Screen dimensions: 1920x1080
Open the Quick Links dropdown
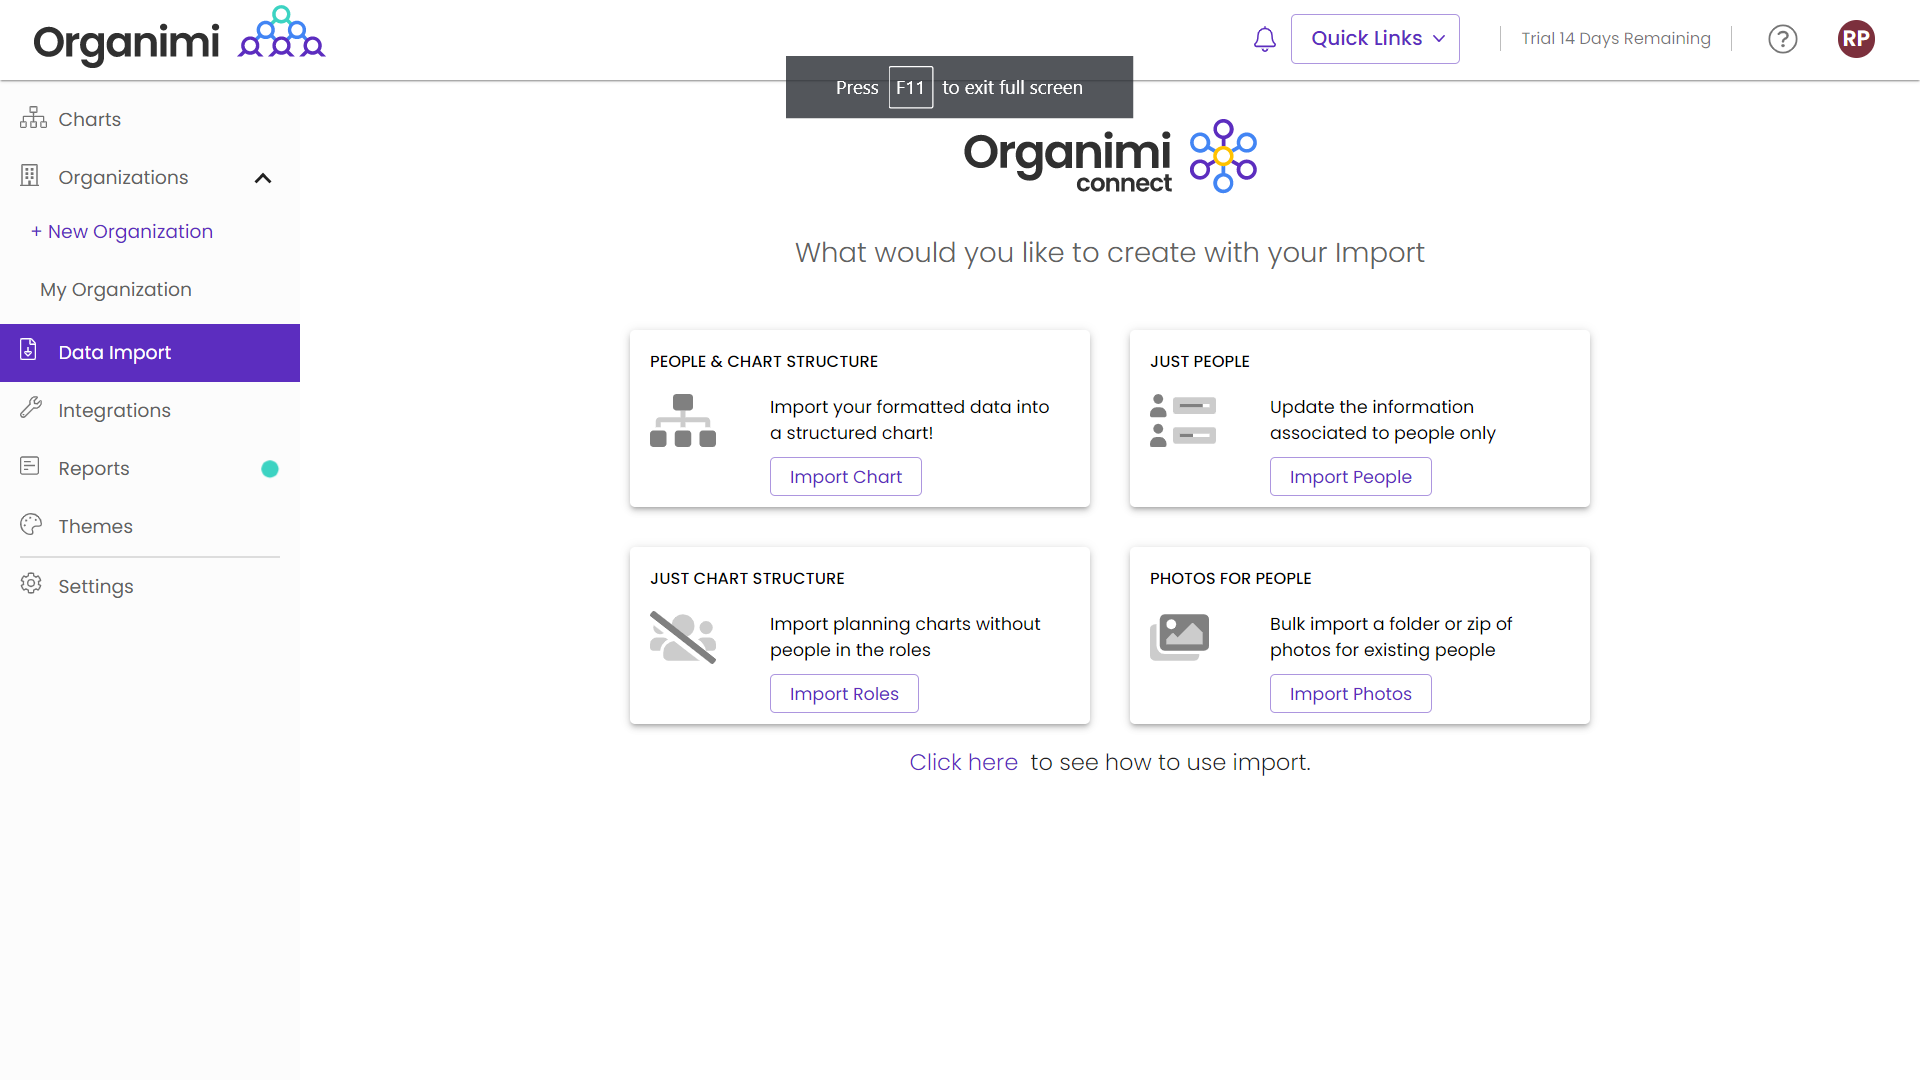tap(1375, 39)
